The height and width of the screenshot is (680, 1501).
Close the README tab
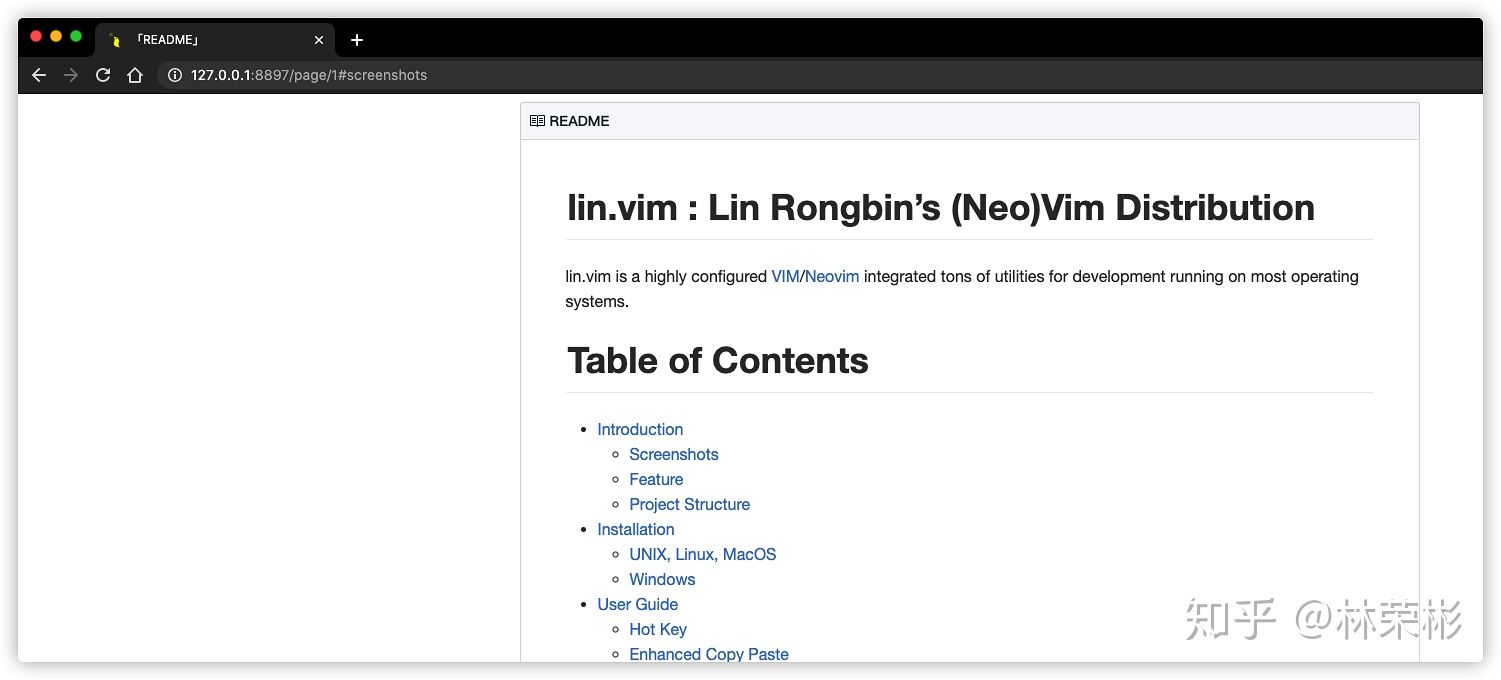coord(319,40)
